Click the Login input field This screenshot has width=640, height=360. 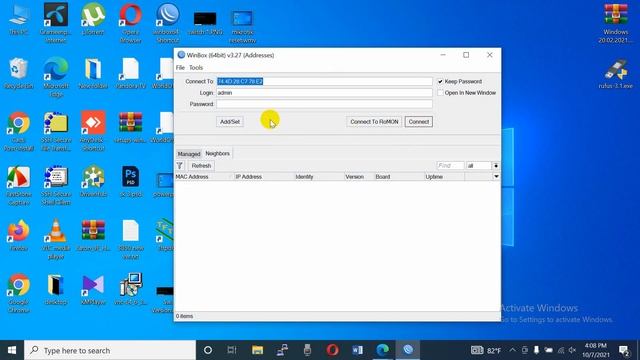click(x=324, y=93)
